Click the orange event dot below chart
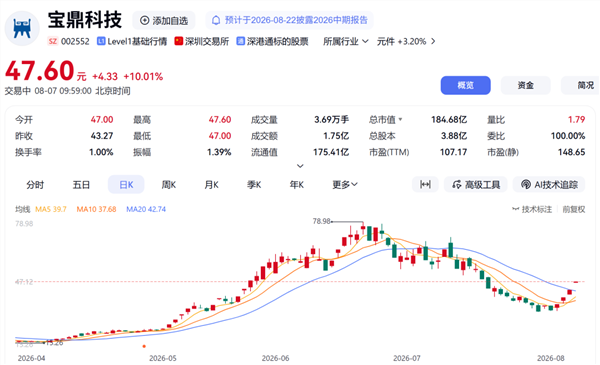This screenshot has width=600, height=365. coord(144,346)
